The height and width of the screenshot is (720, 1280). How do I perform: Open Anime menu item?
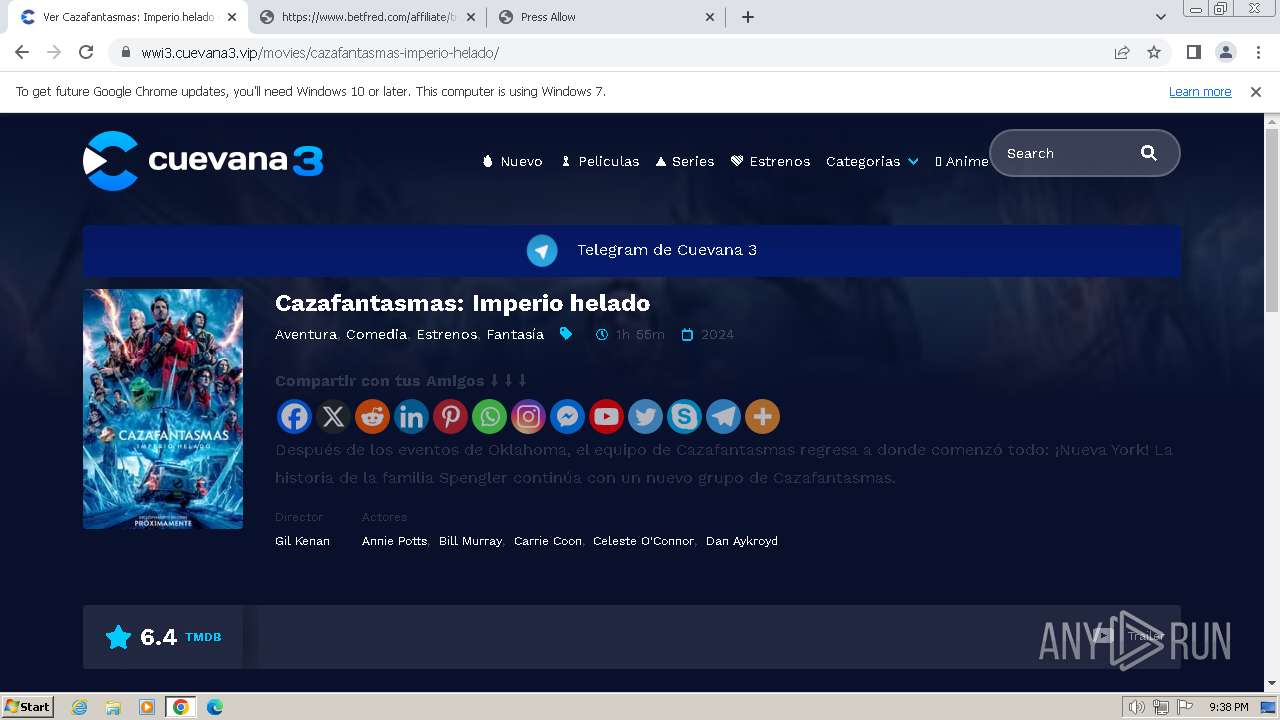pos(961,161)
